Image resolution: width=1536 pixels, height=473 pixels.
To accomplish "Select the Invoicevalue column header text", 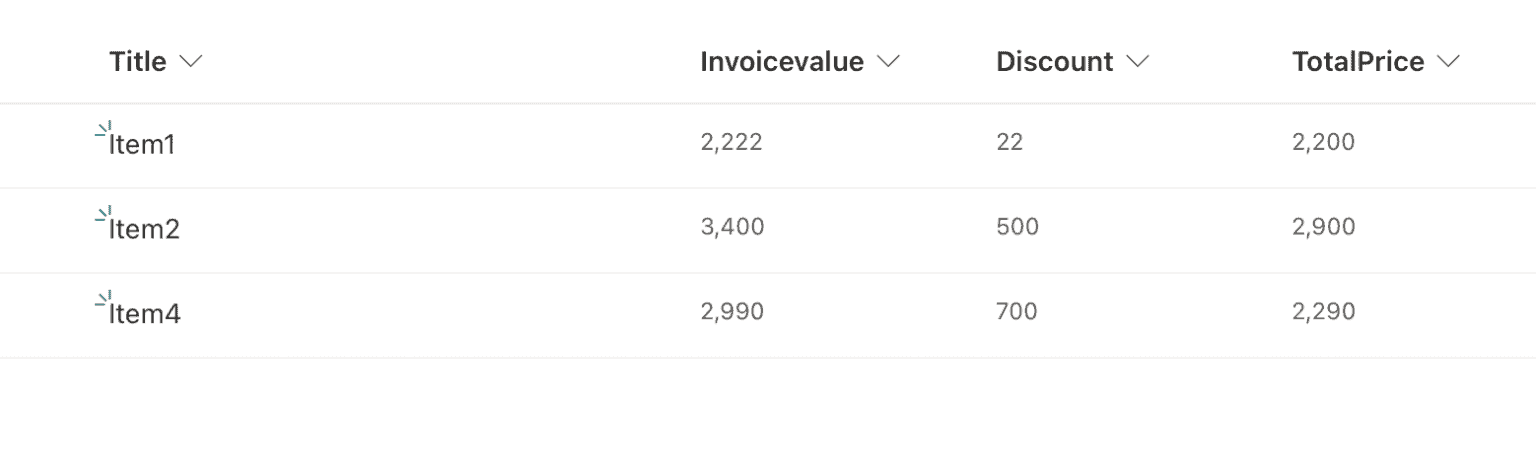I will [782, 62].
